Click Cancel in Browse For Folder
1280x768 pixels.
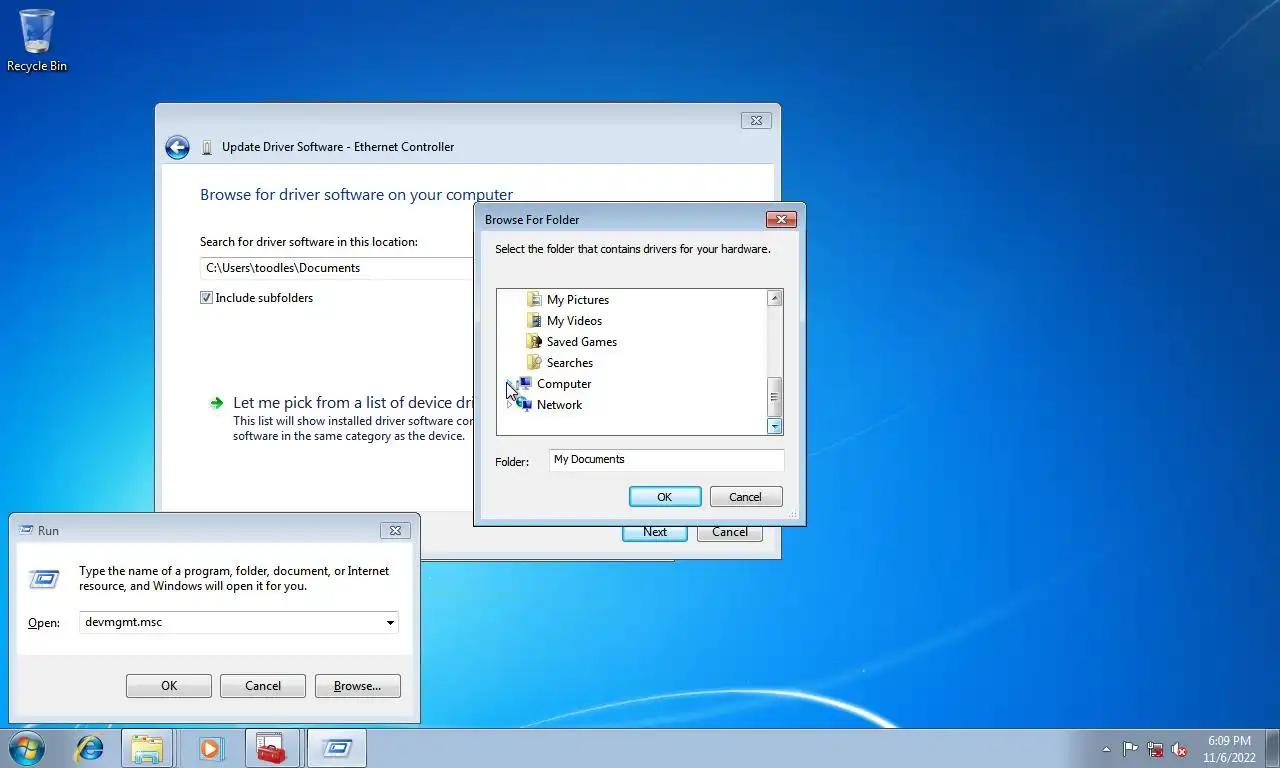tap(746, 497)
